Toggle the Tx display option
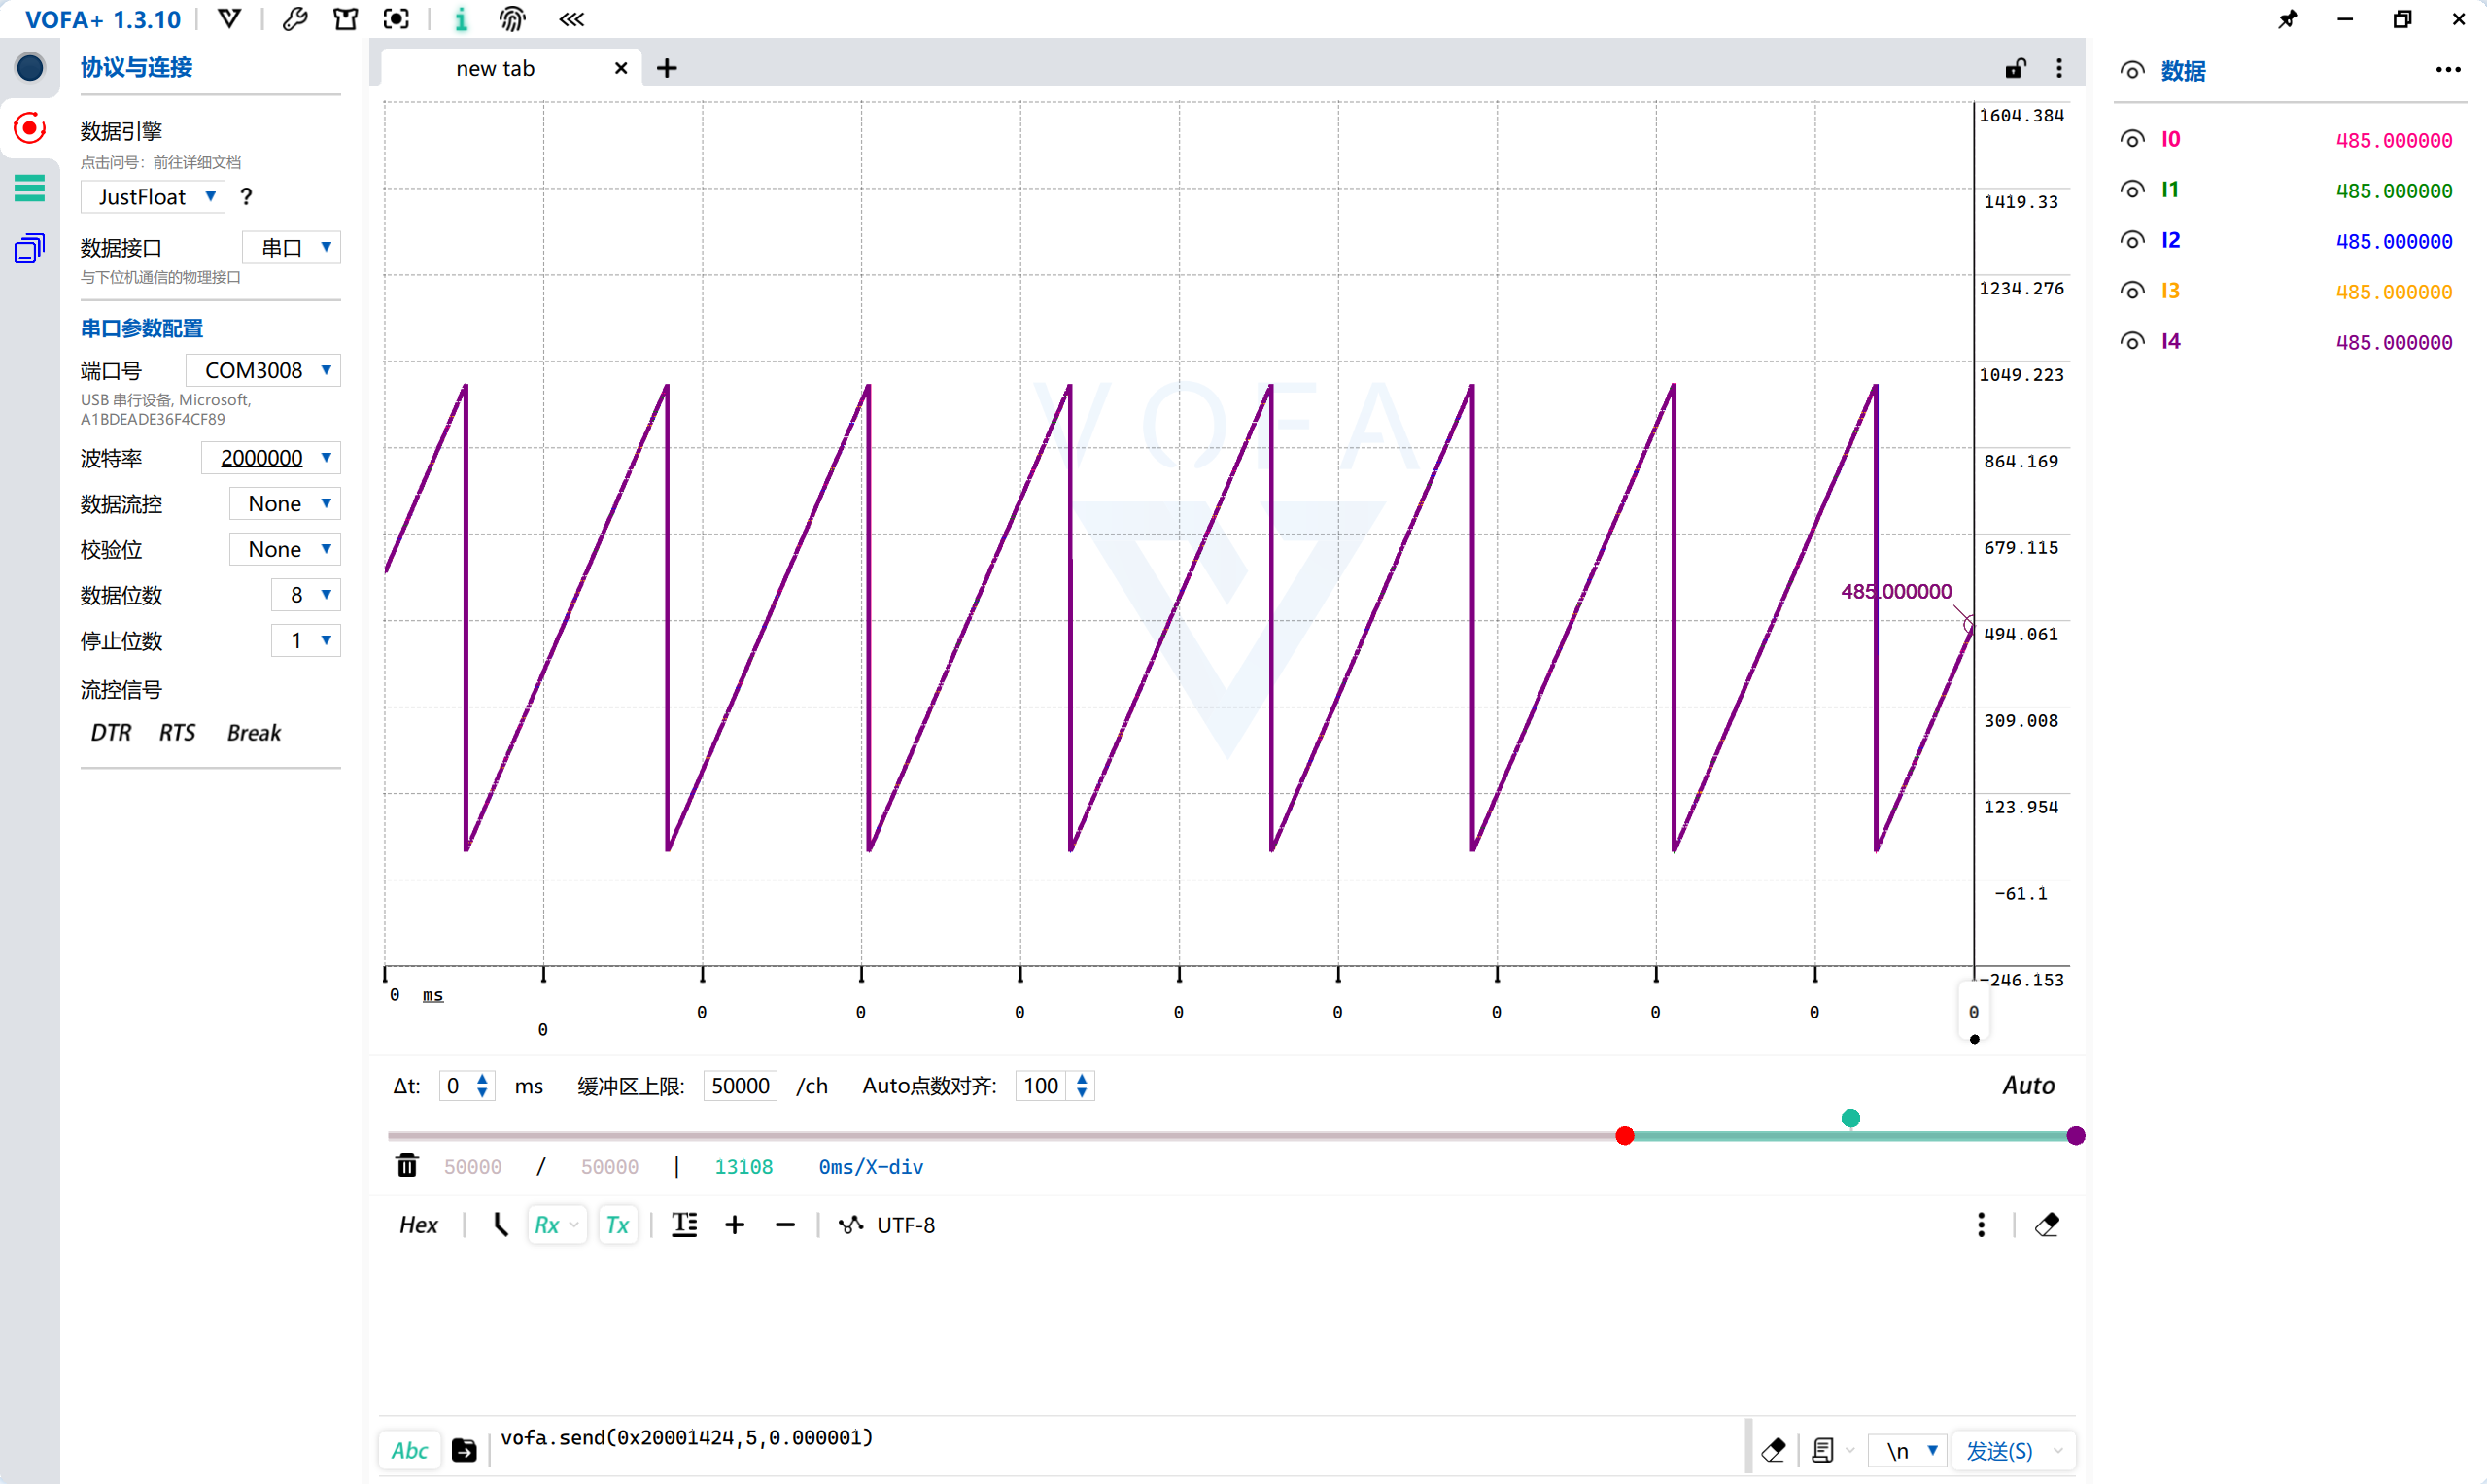Screen dimensions: 2487x1484 (x=617, y=1225)
